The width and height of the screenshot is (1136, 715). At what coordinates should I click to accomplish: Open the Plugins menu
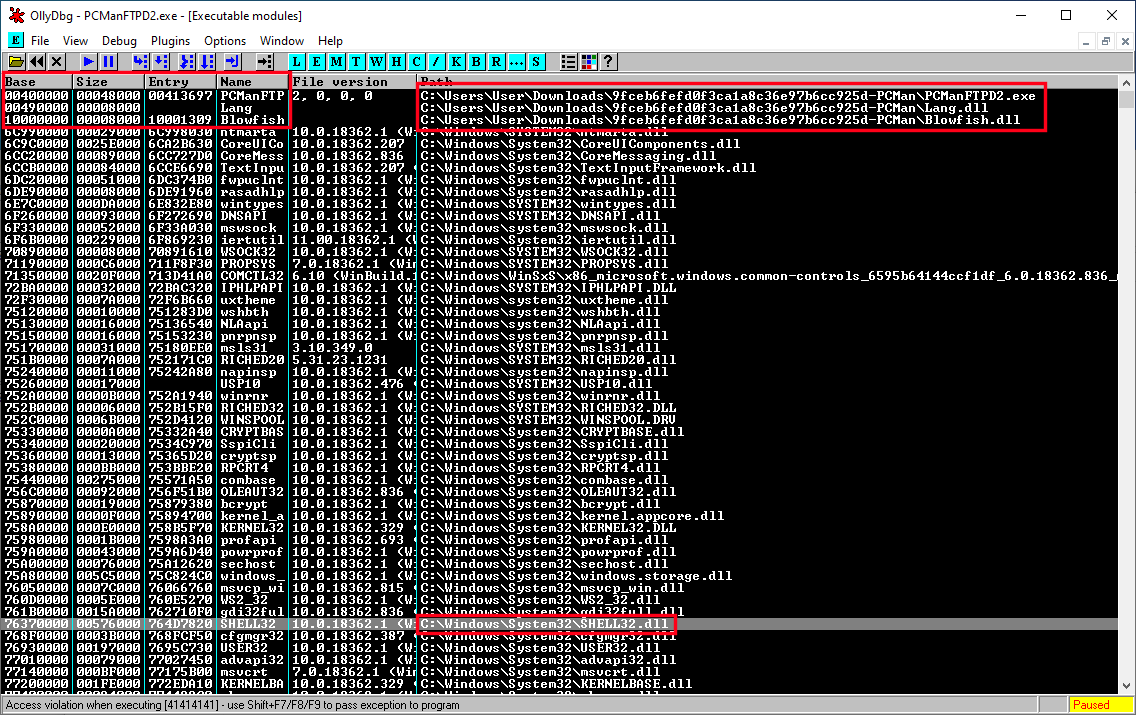170,41
